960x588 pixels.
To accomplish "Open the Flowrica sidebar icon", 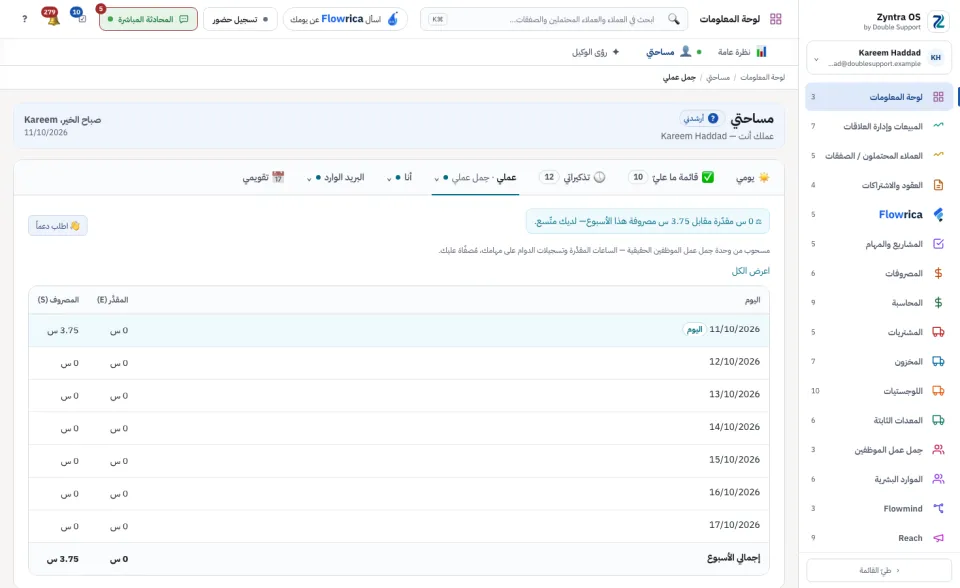I will [x=938, y=214].
